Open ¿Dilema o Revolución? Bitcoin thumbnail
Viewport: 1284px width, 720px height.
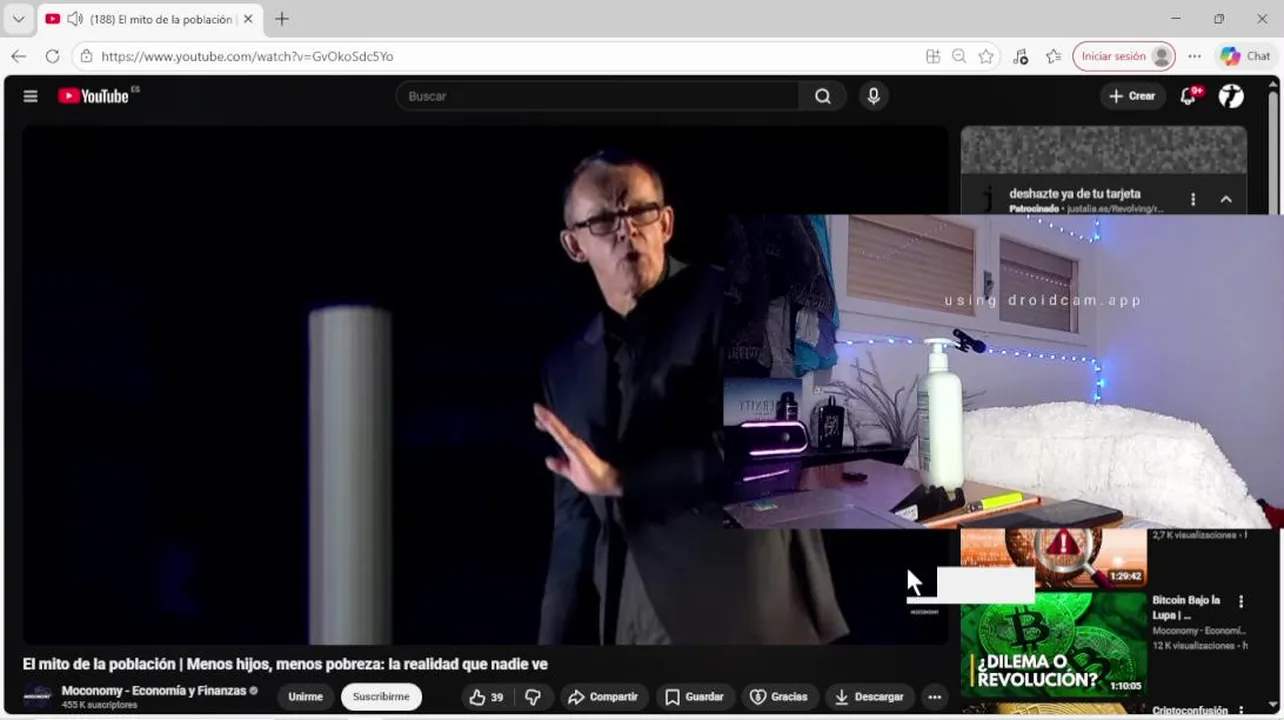coord(1054,644)
